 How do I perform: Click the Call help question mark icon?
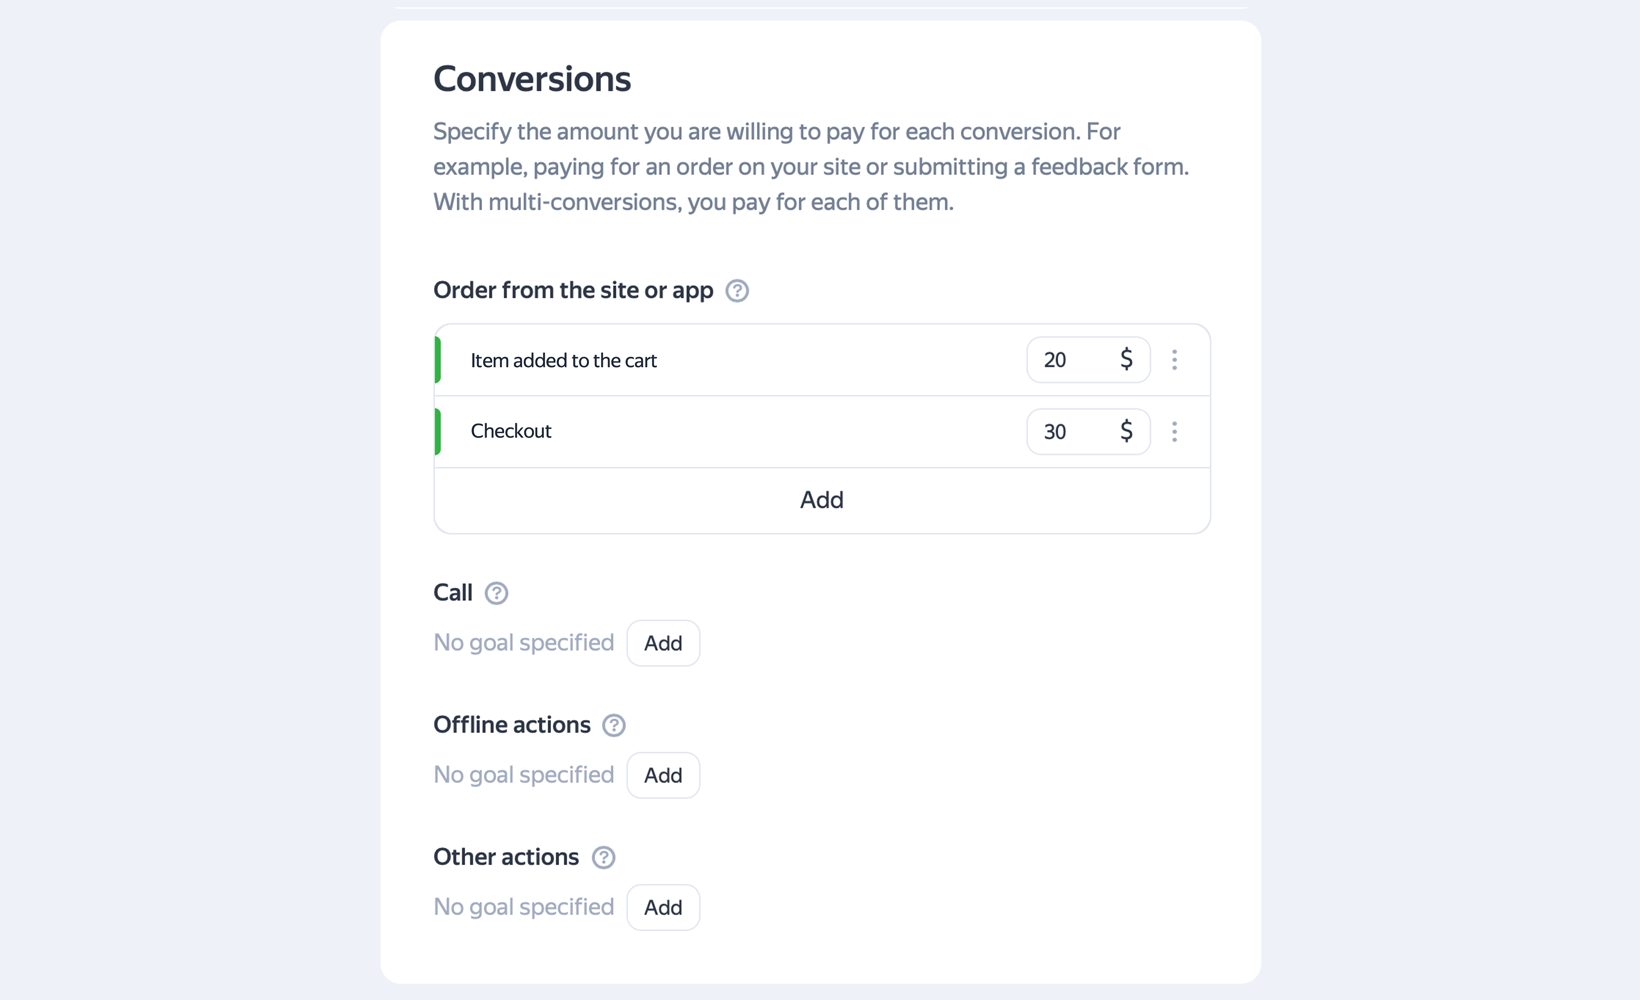coord(496,593)
